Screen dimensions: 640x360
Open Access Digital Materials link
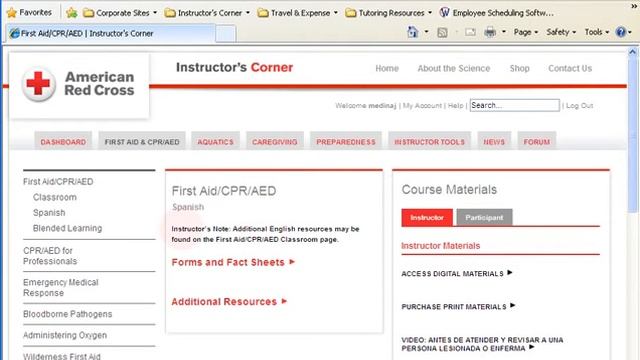(456, 273)
